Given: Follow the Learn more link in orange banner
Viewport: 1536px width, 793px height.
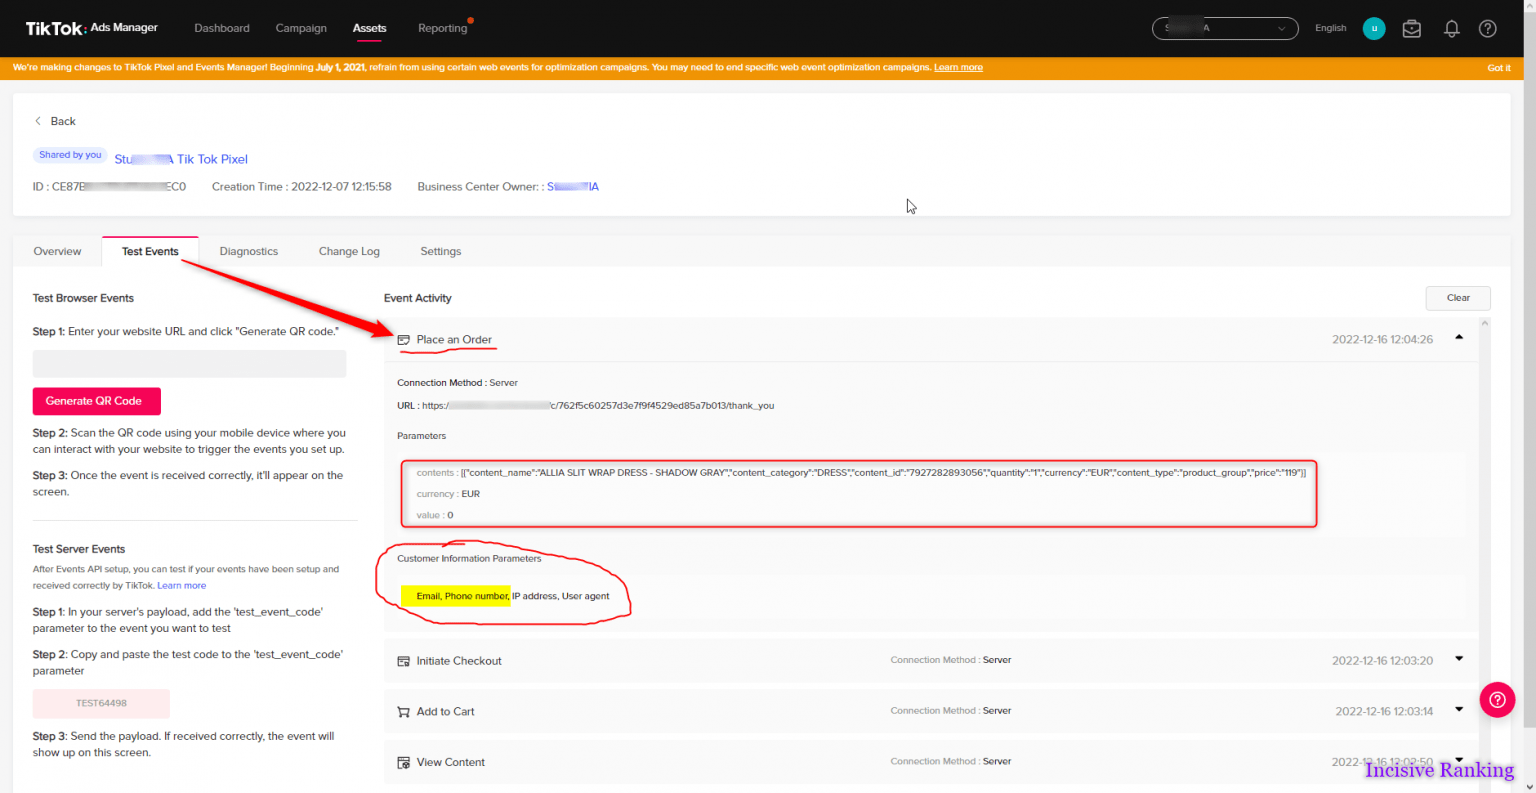Looking at the screenshot, I should tap(958, 68).
